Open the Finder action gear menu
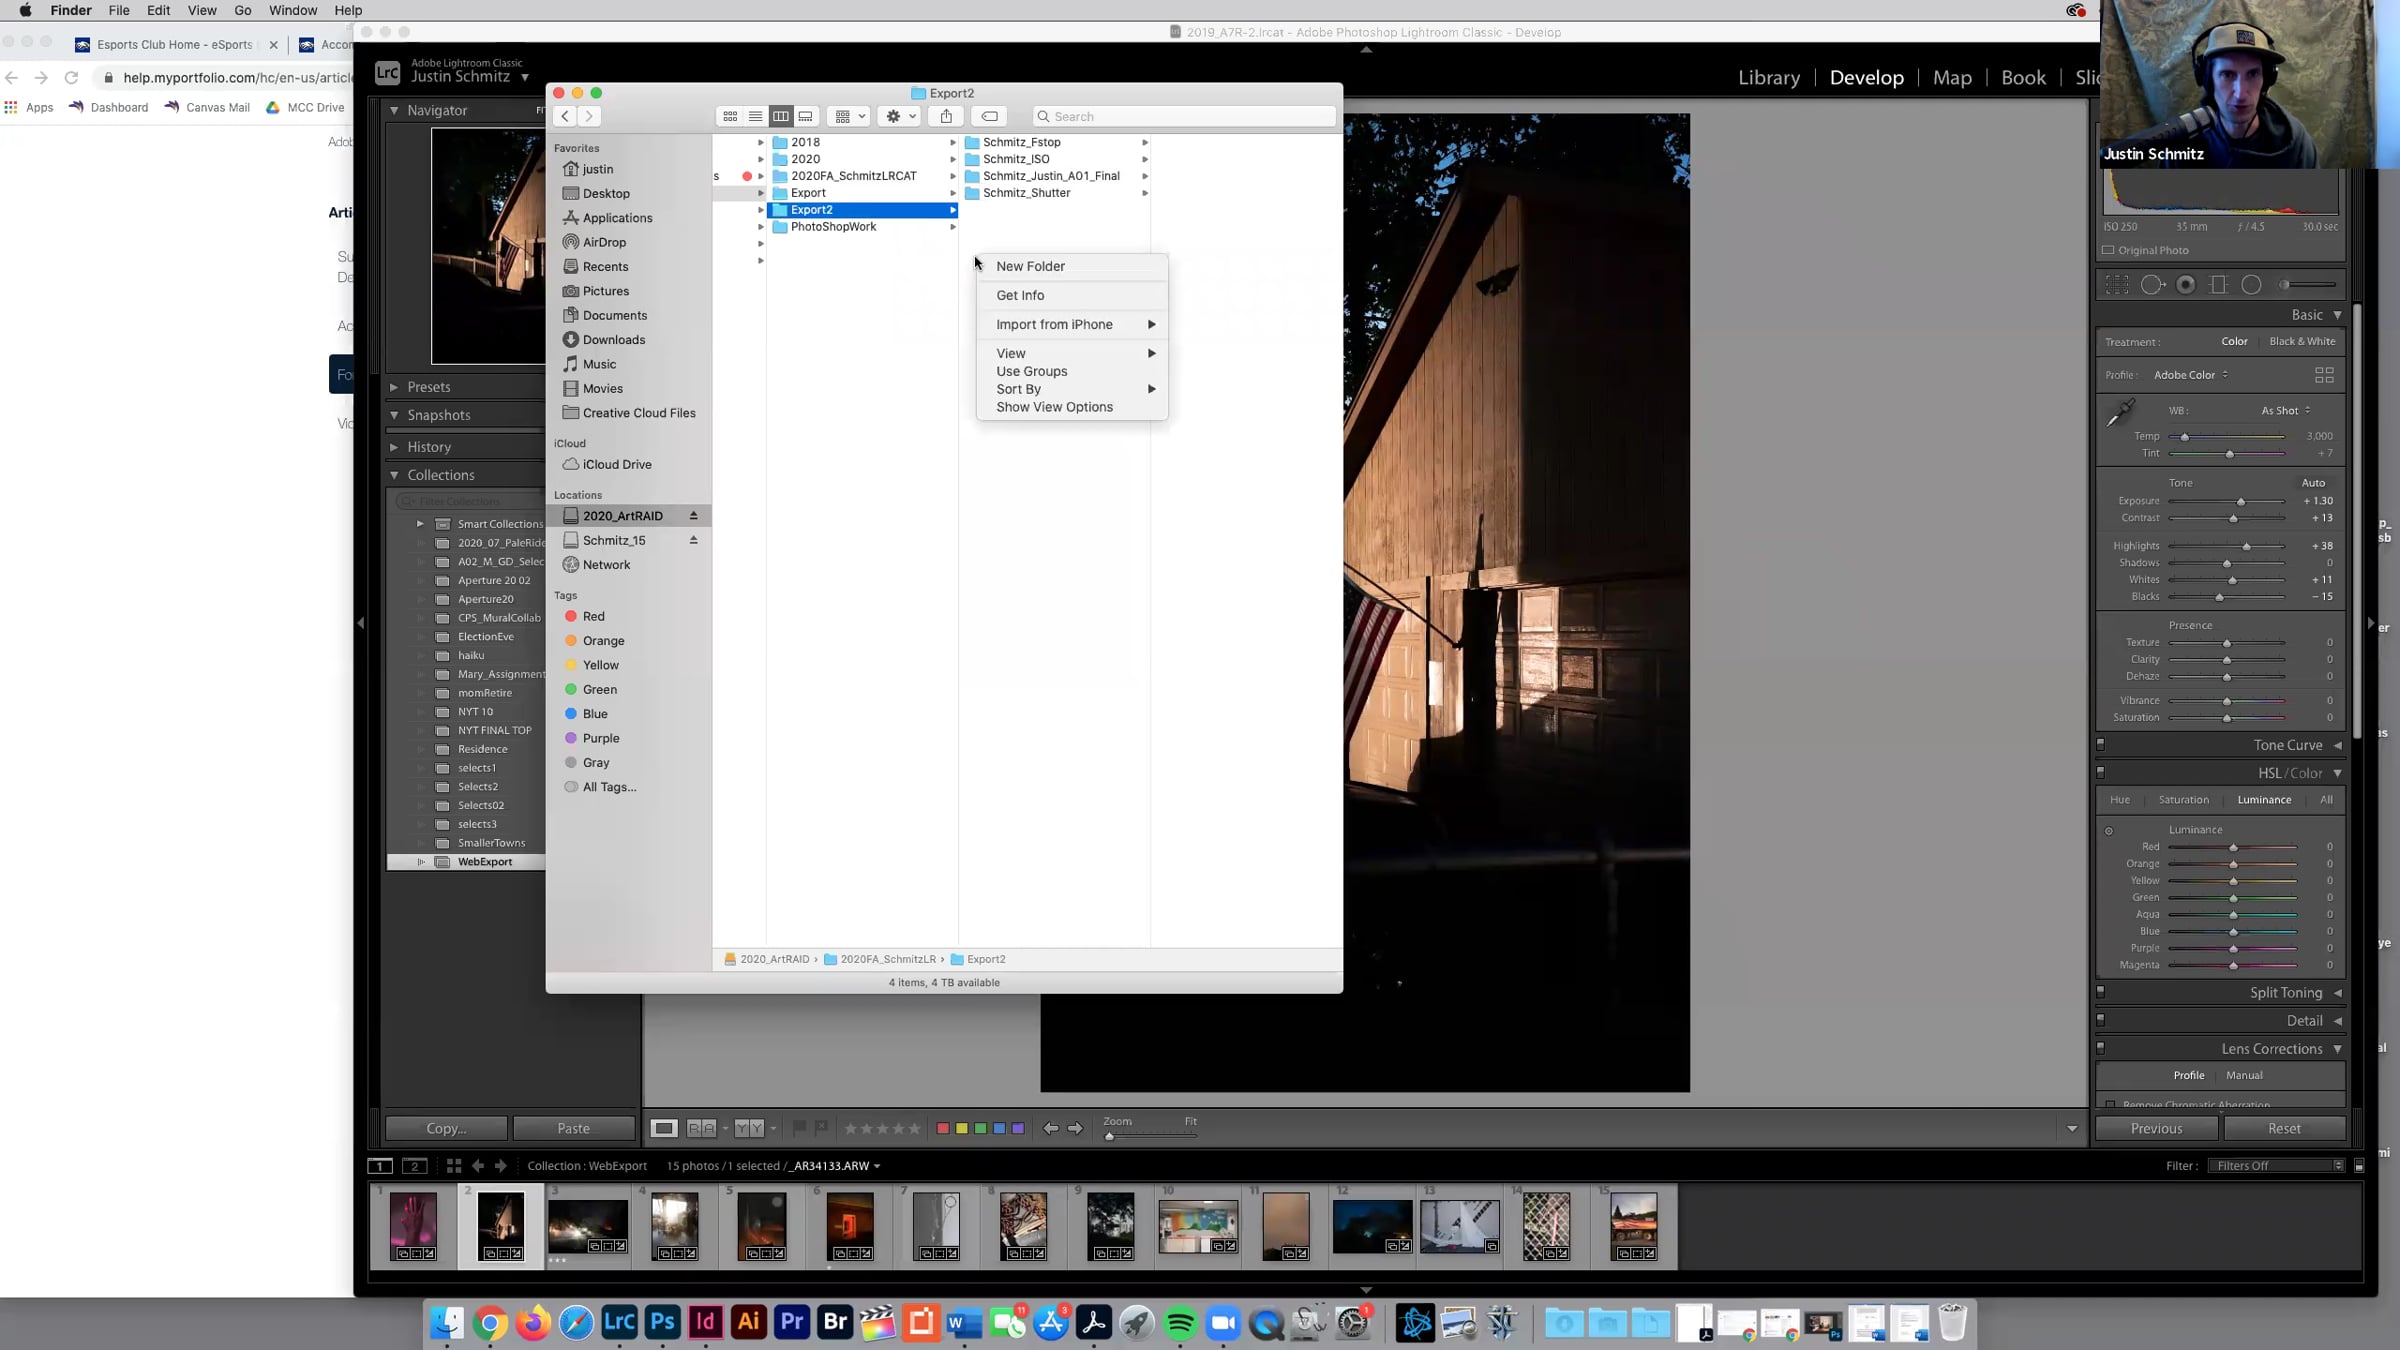Screen dimensions: 2400x1350 click(x=899, y=116)
